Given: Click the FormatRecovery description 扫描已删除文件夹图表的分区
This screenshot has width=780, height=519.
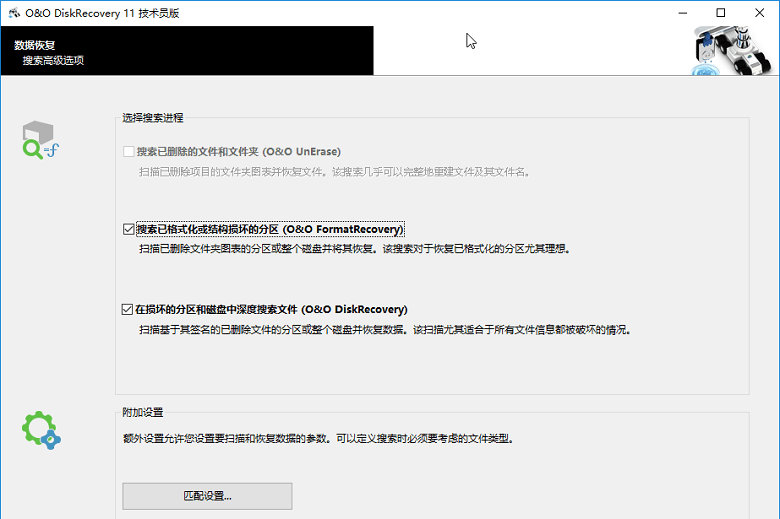Looking at the screenshot, I should [354, 249].
